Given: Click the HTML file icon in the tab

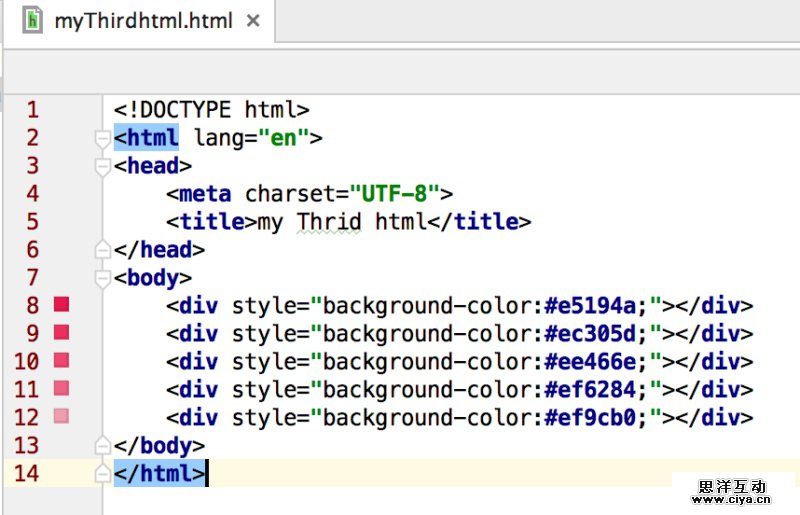Looking at the screenshot, I should (x=33, y=20).
